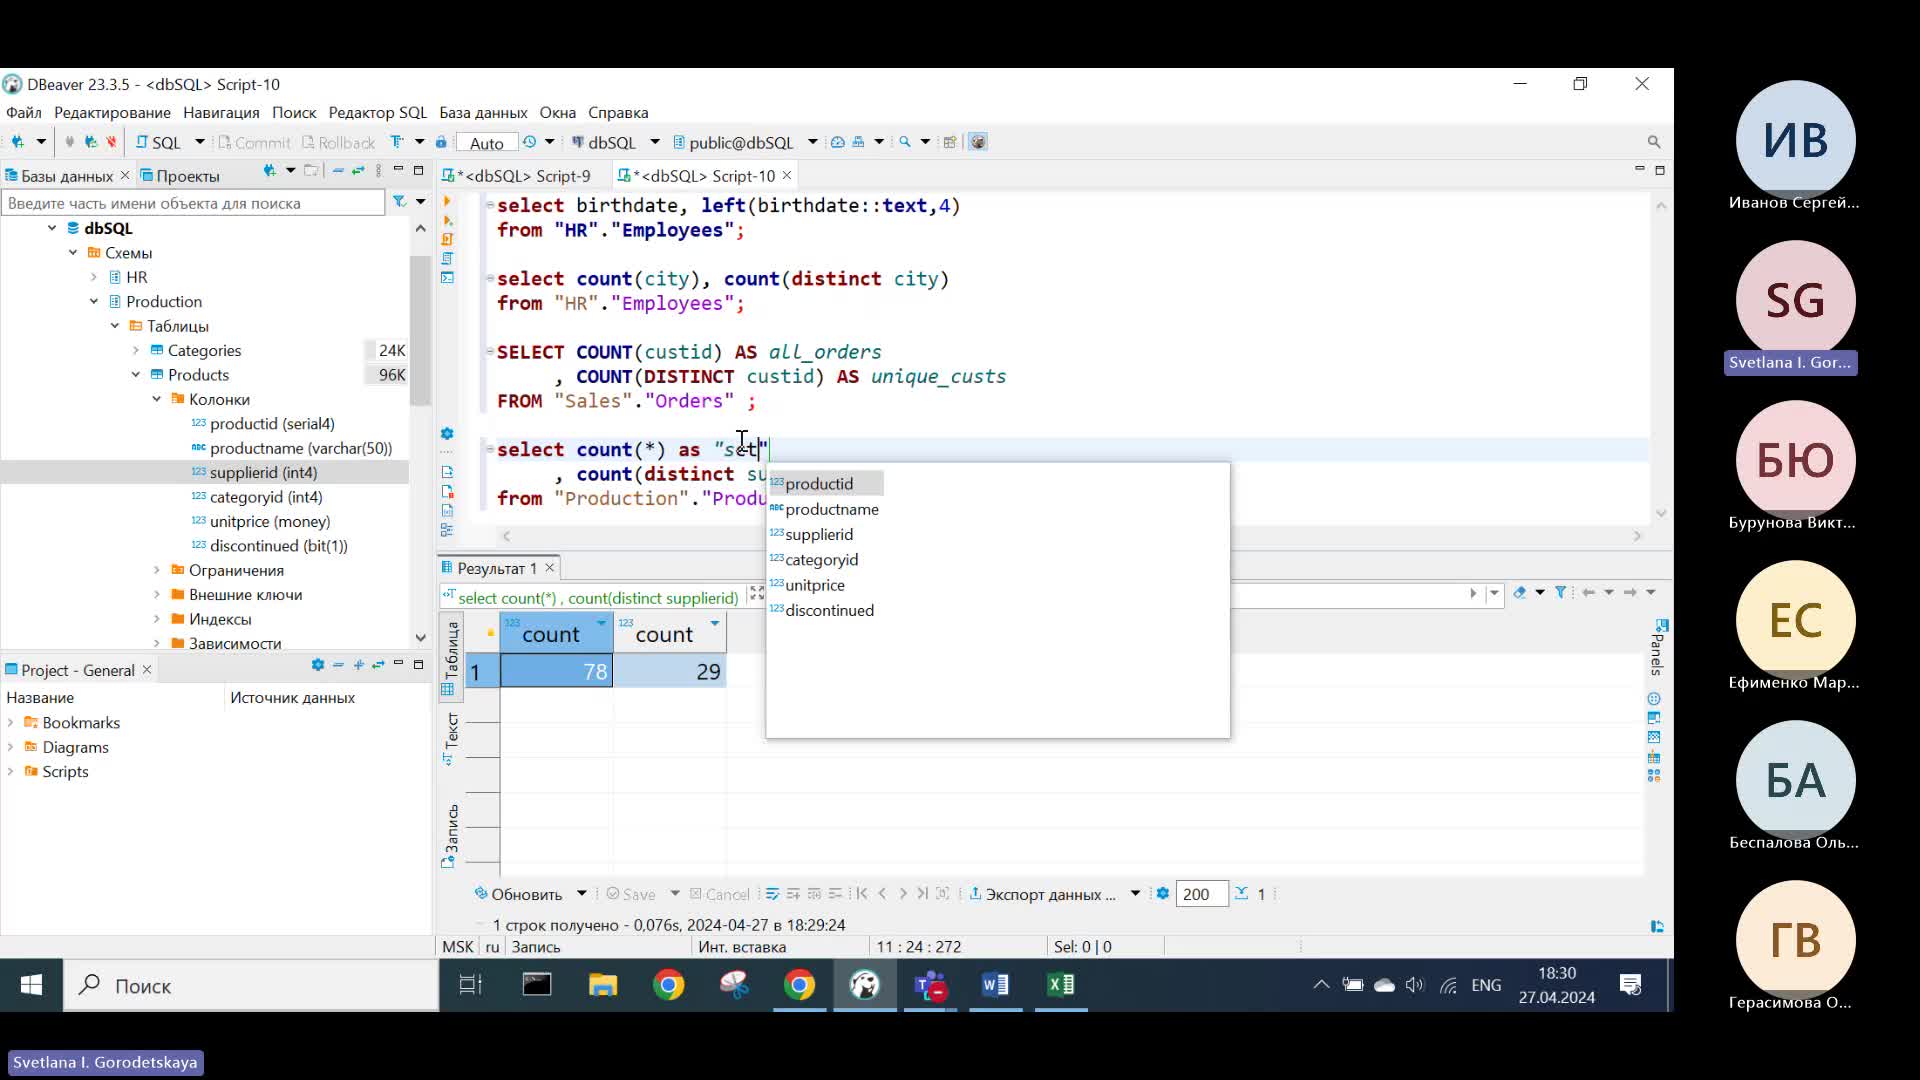1920x1080 pixels.
Task: Toggle the connection read-only lock icon
Action: (x=441, y=142)
